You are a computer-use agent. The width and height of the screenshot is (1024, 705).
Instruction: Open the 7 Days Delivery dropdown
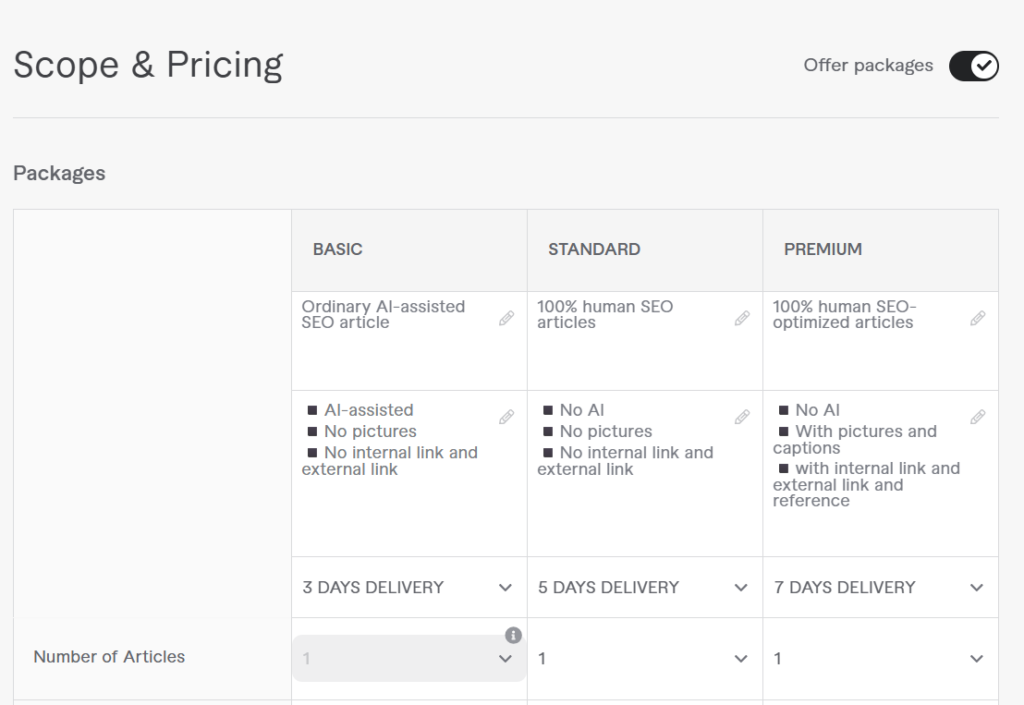point(977,588)
